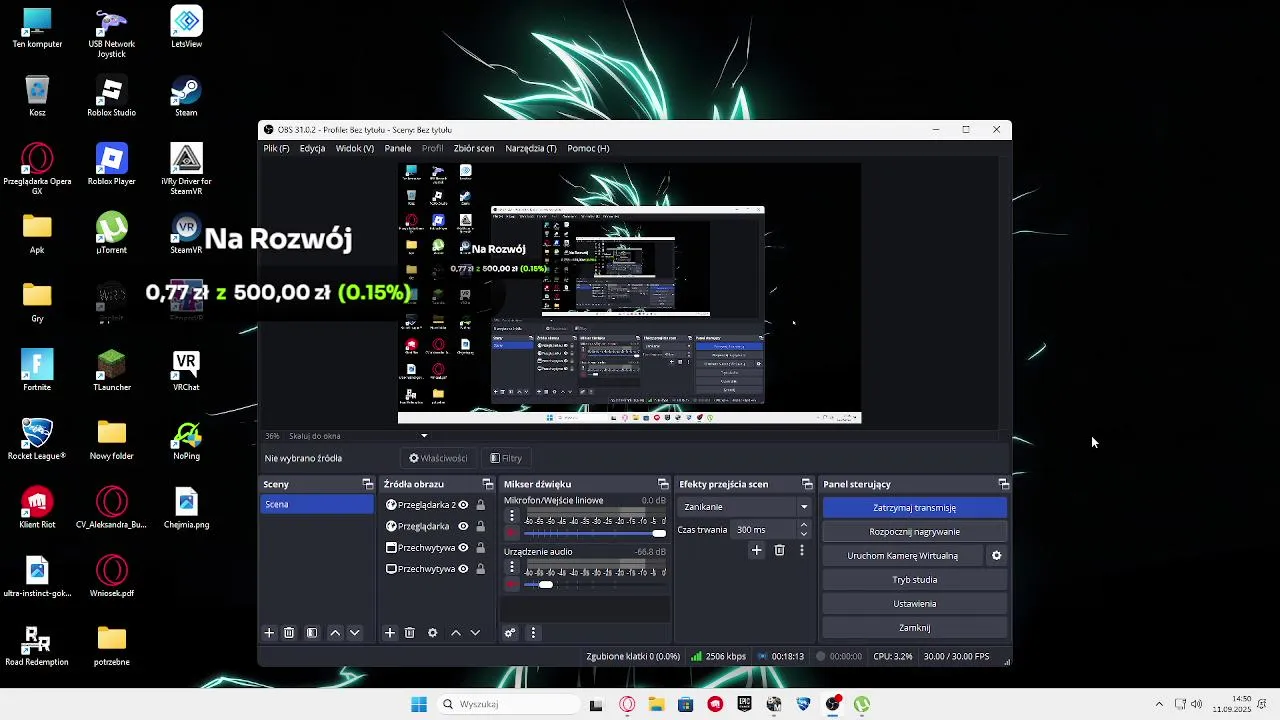The image size is (1280, 720).
Task: Open the Panele menu
Action: [x=398, y=148]
